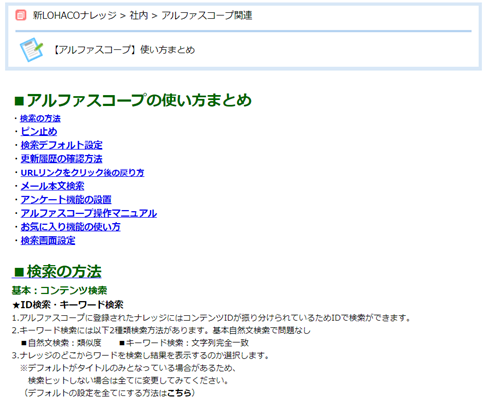Open the アルファスコープ操作マニュアル link
The height and width of the screenshot is (399, 486).
point(89,213)
